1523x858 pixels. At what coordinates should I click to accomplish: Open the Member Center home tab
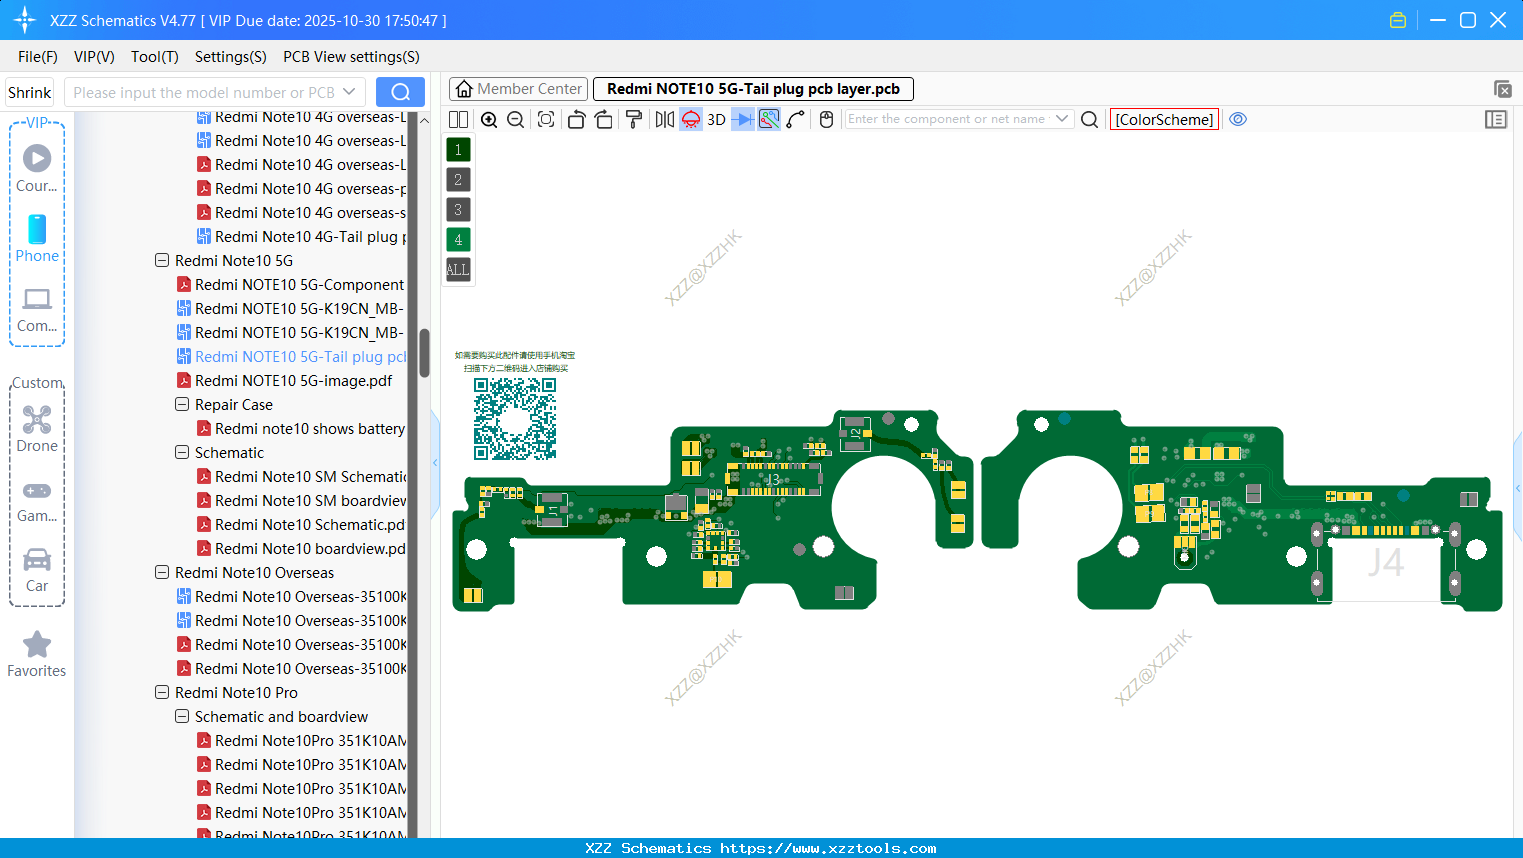pyautogui.click(x=519, y=89)
